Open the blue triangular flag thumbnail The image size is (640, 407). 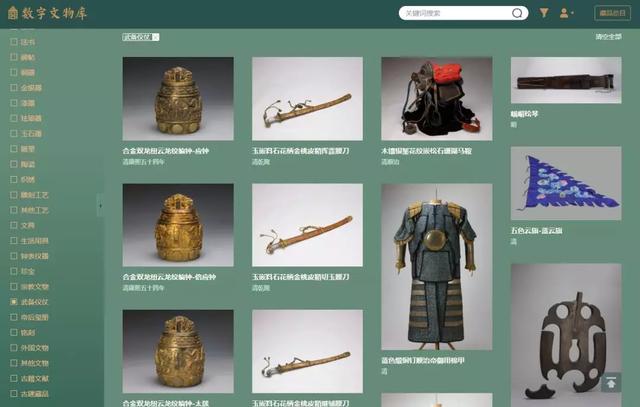point(566,183)
